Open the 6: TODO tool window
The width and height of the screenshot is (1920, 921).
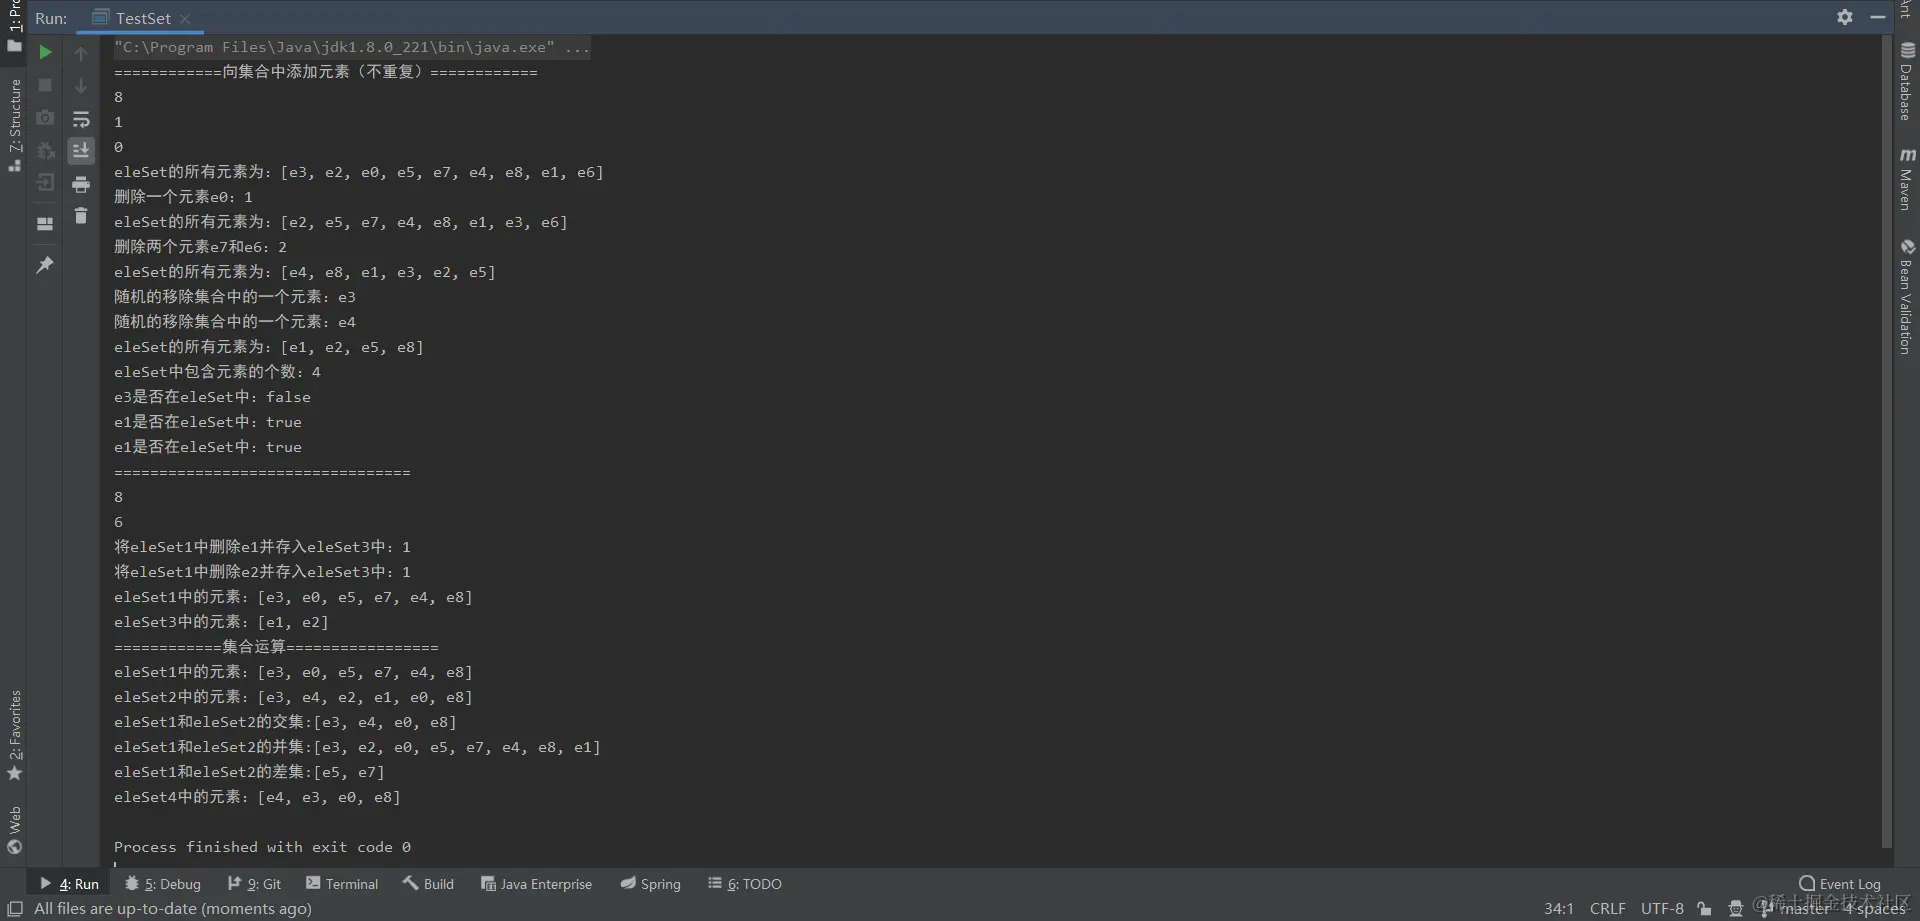click(x=745, y=884)
